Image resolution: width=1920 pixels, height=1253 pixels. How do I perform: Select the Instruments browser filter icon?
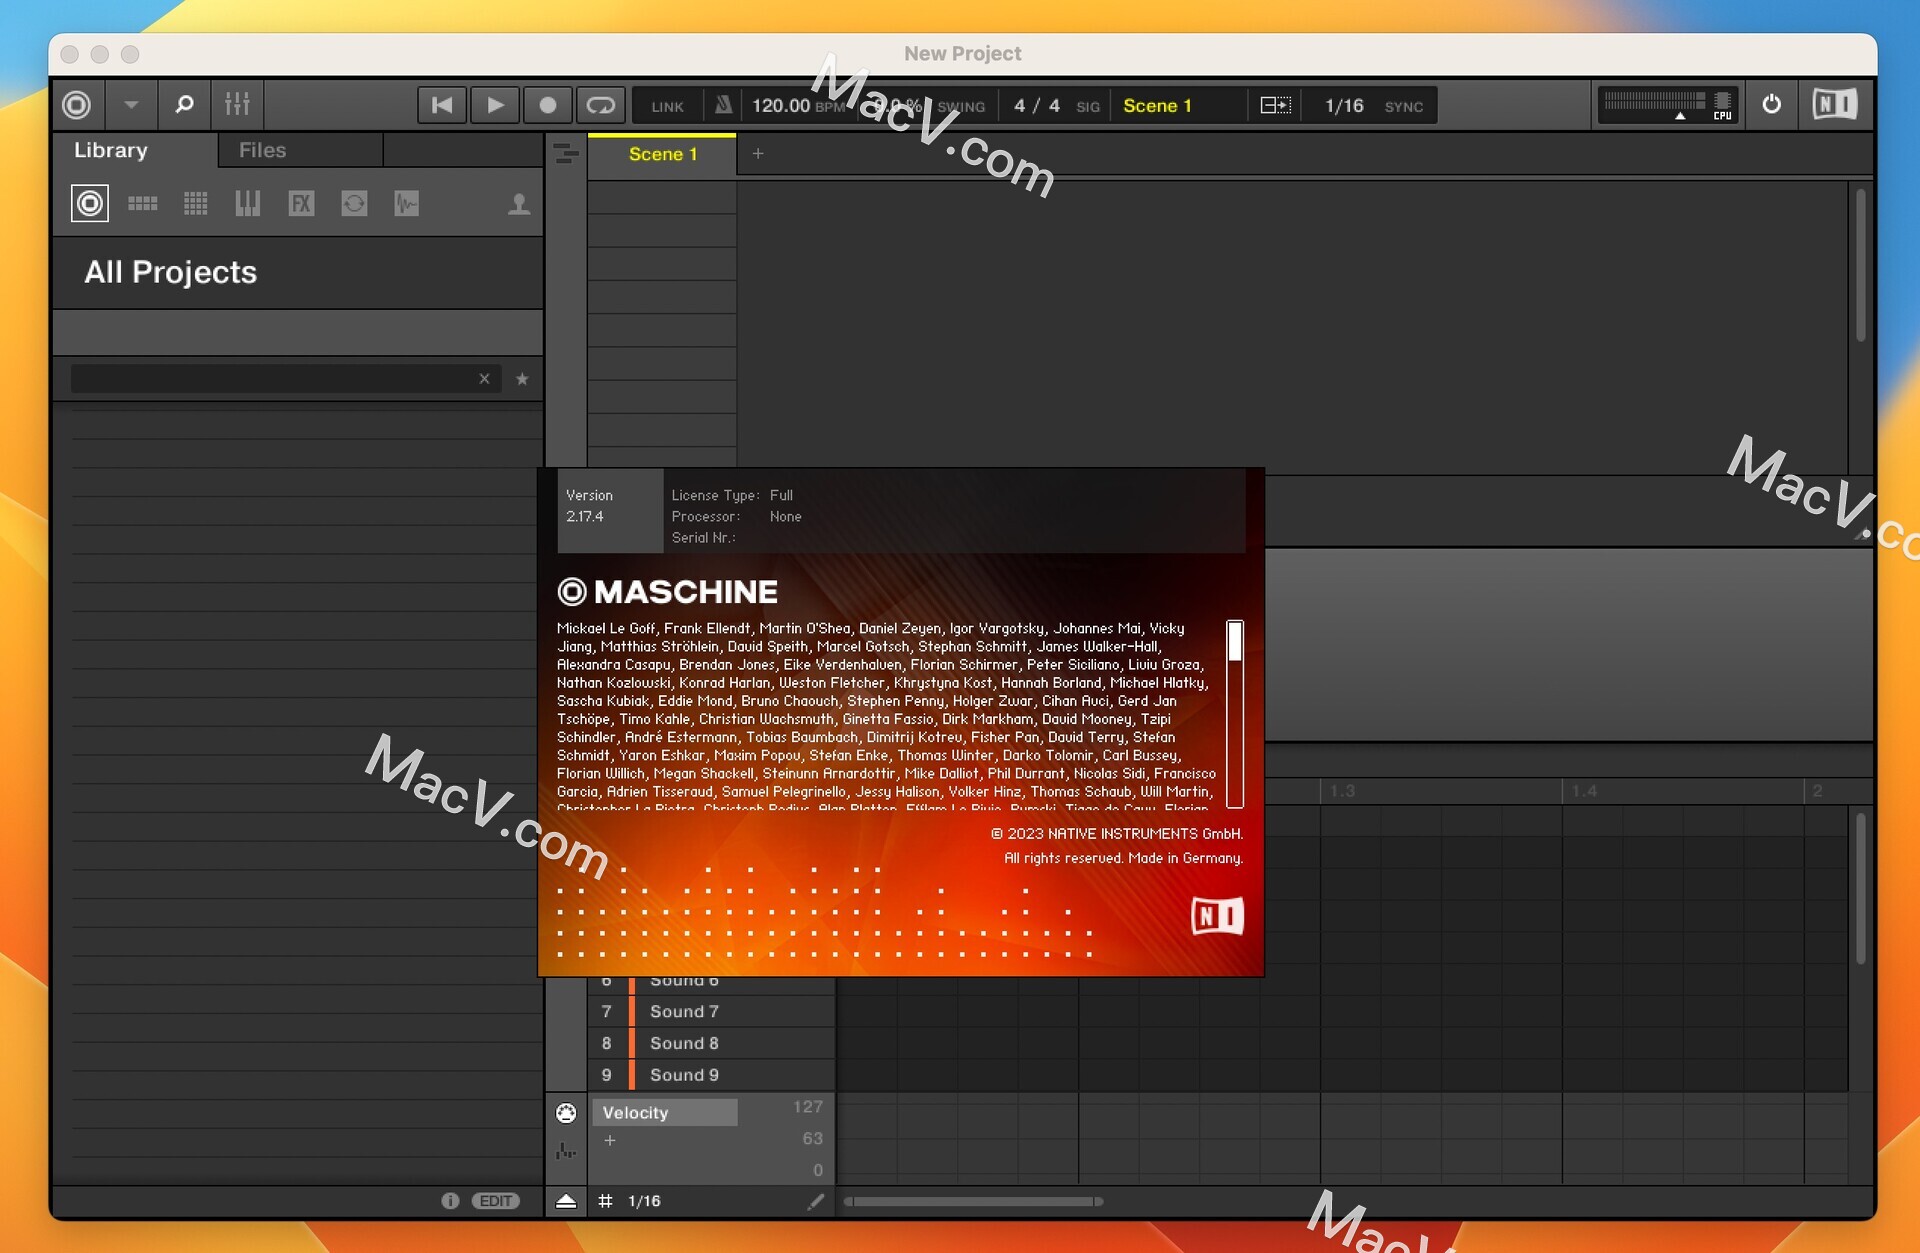pos(248,204)
